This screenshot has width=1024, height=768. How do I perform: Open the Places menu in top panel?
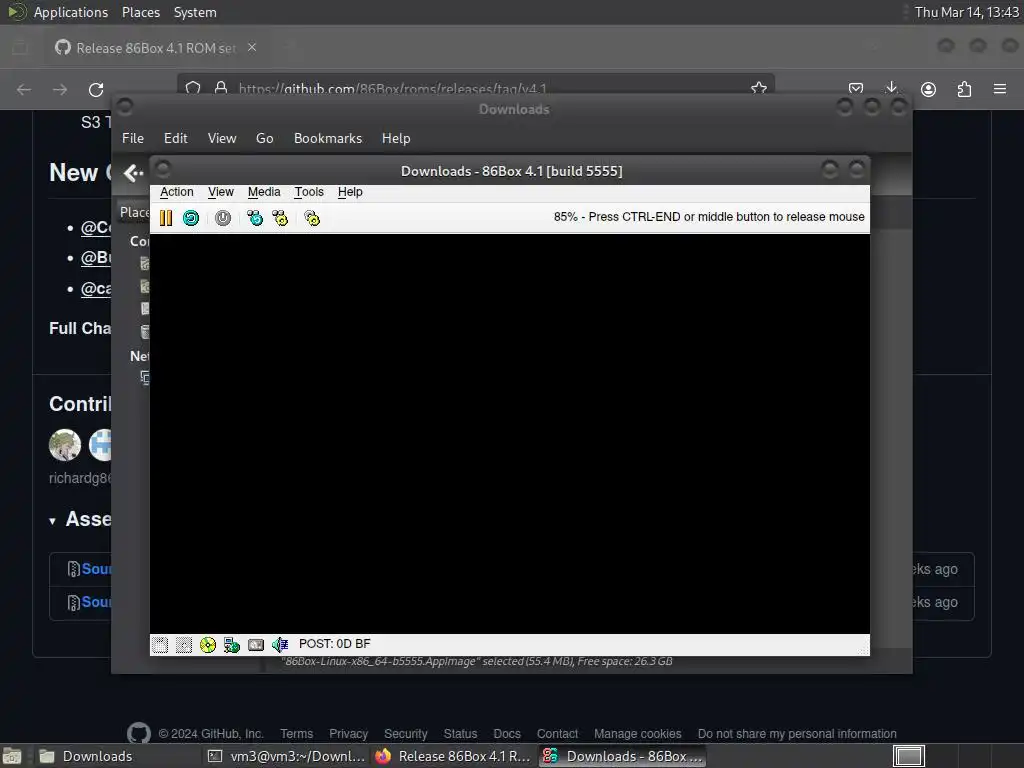[x=140, y=12]
